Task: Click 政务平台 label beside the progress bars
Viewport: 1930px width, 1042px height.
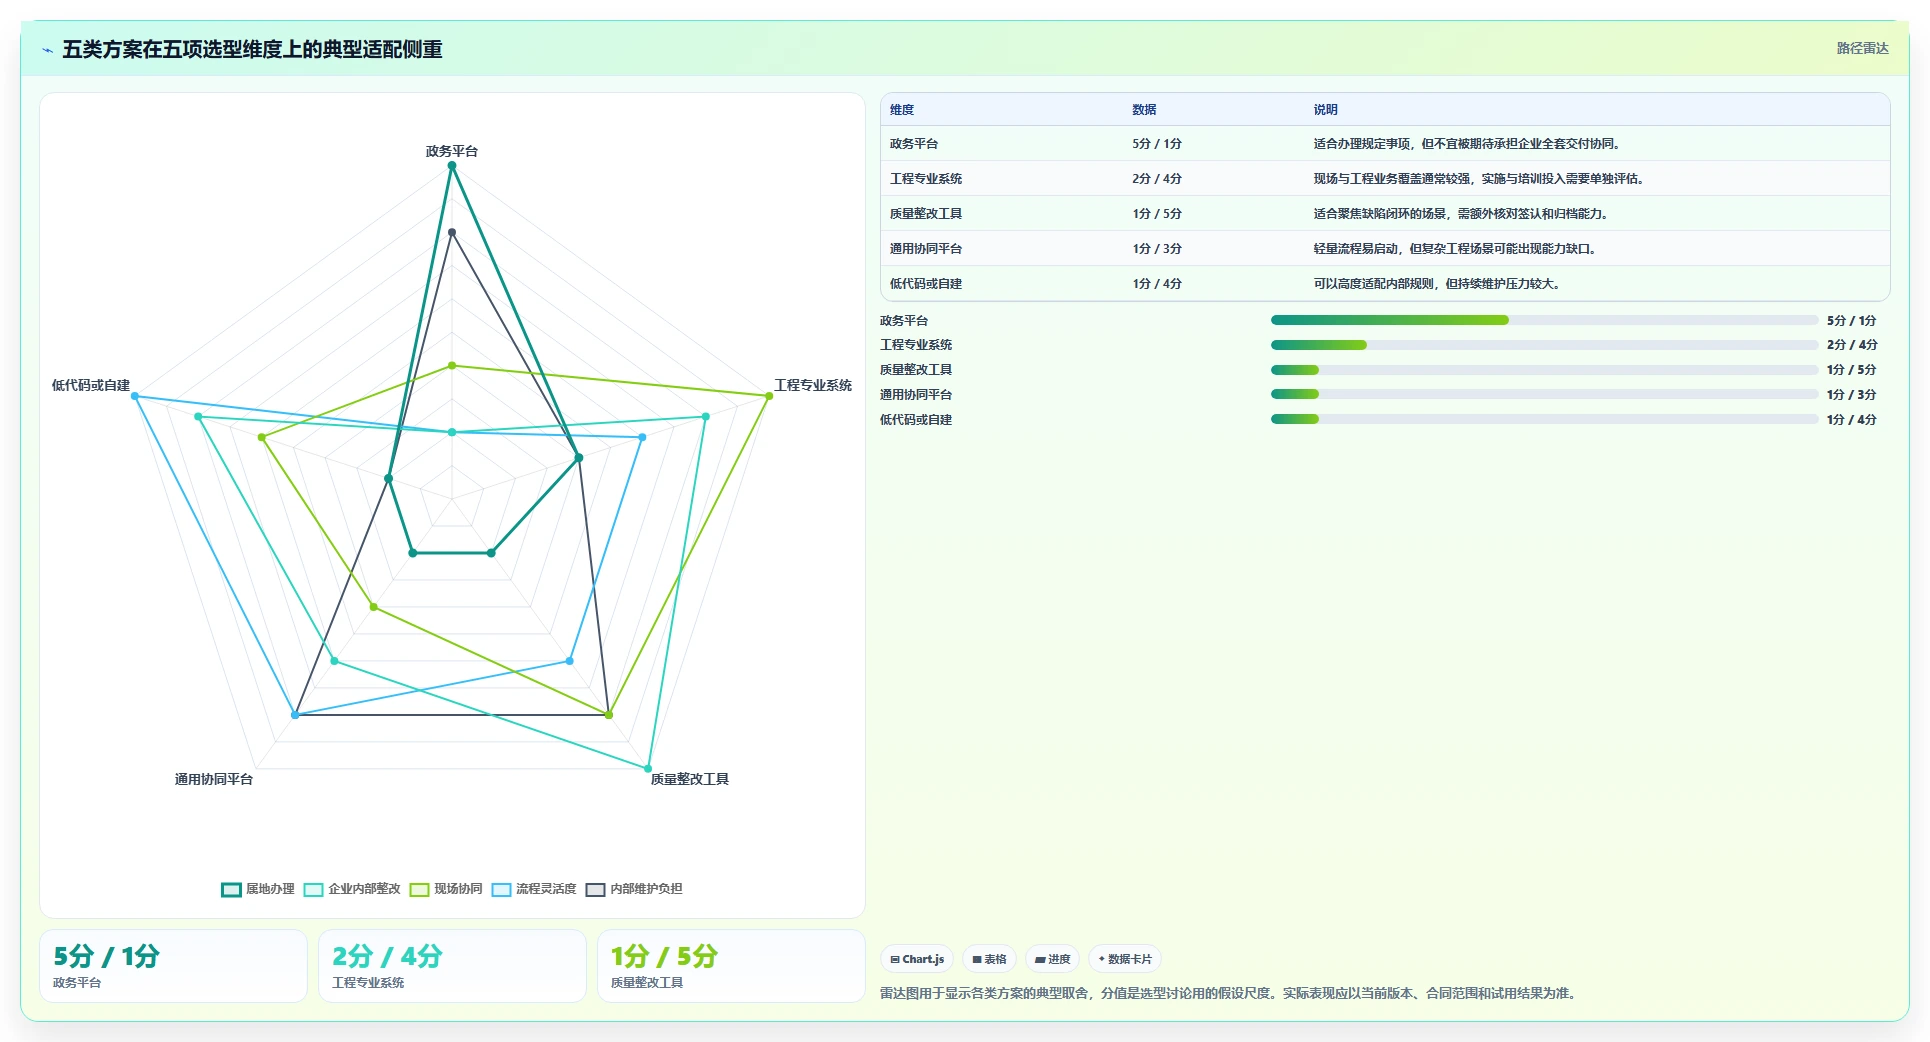Action: [x=904, y=321]
